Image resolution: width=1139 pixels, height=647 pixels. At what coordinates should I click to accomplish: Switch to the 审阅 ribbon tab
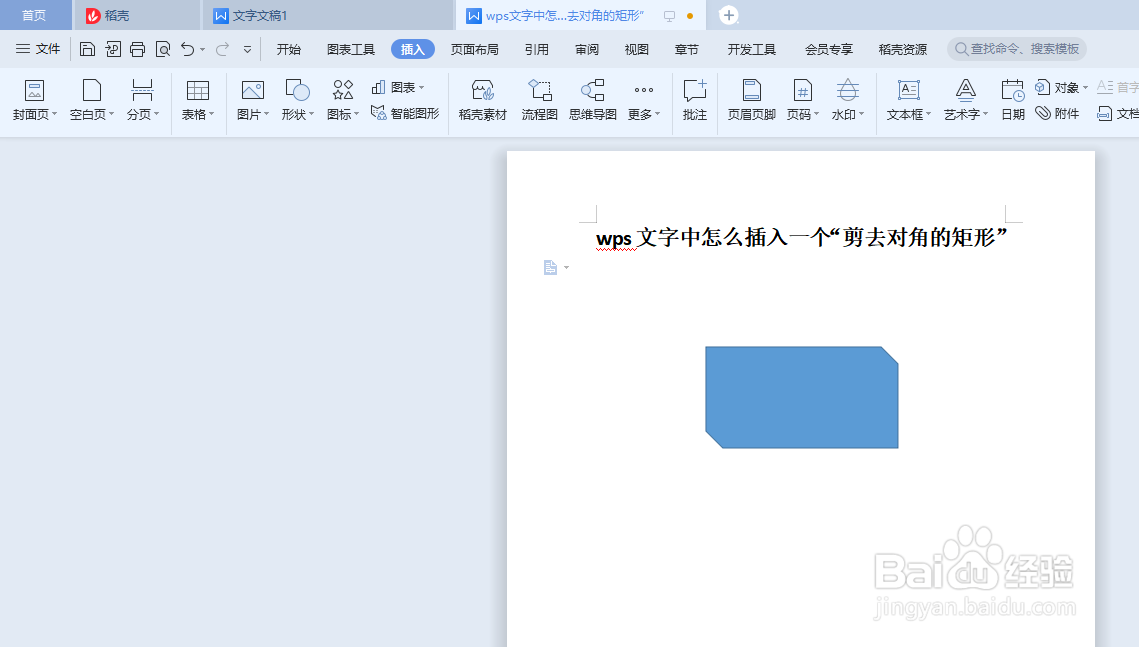coord(587,49)
